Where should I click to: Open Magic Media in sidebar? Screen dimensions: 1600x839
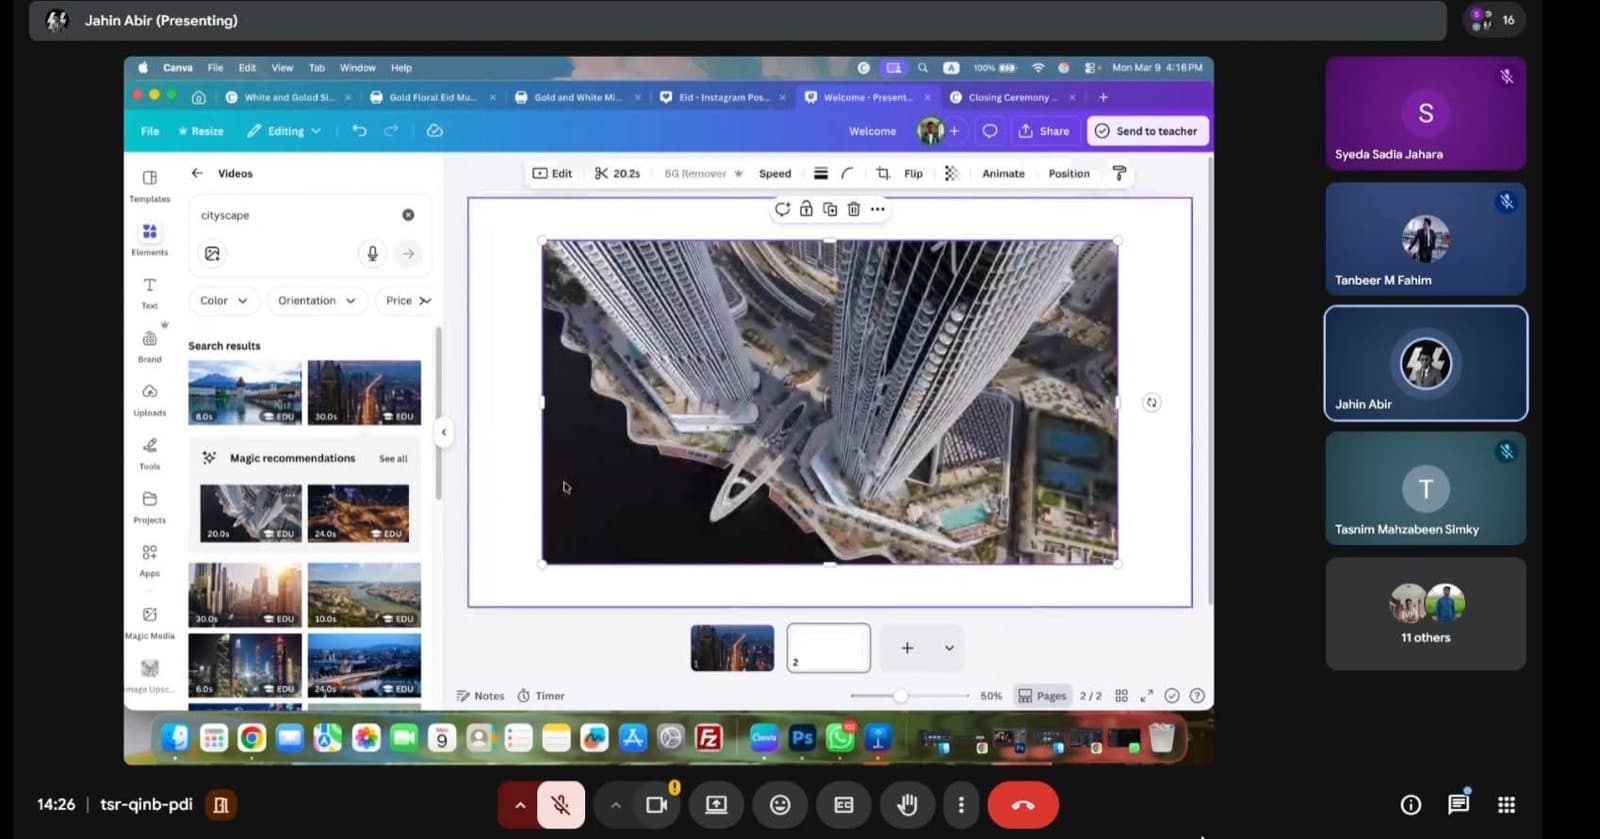point(149,621)
